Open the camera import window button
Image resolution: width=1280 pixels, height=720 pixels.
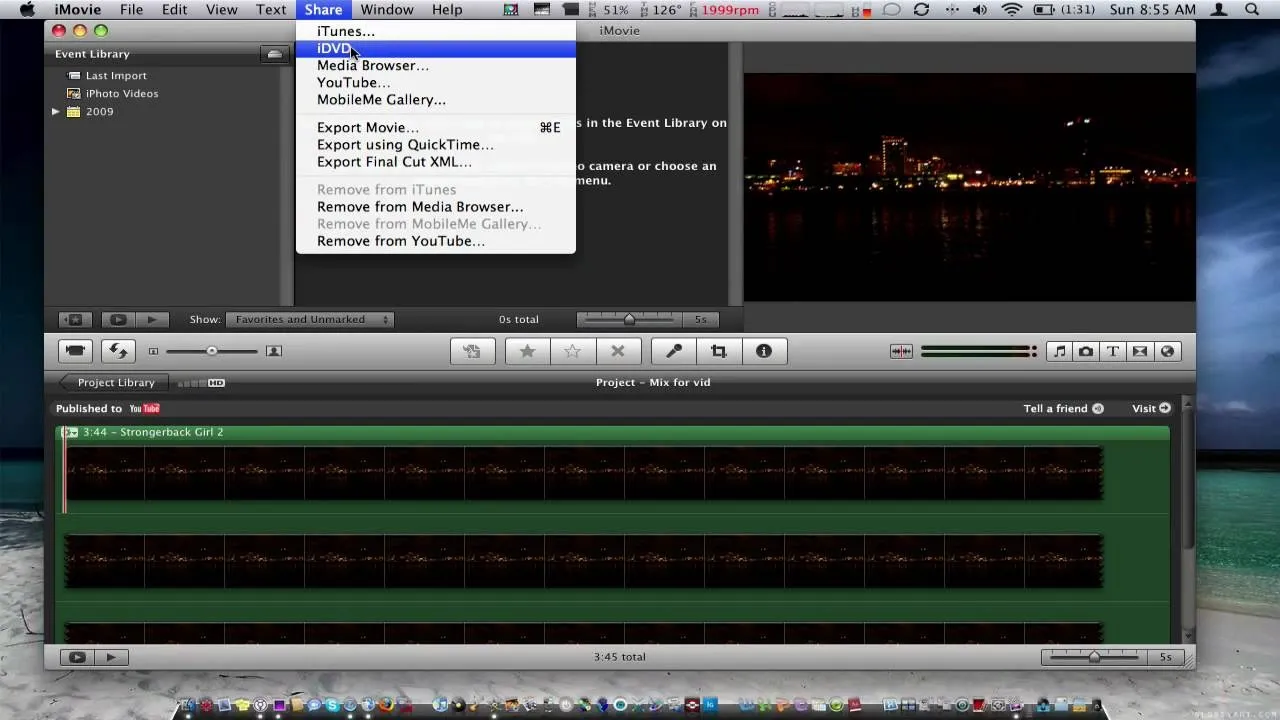pos(75,351)
